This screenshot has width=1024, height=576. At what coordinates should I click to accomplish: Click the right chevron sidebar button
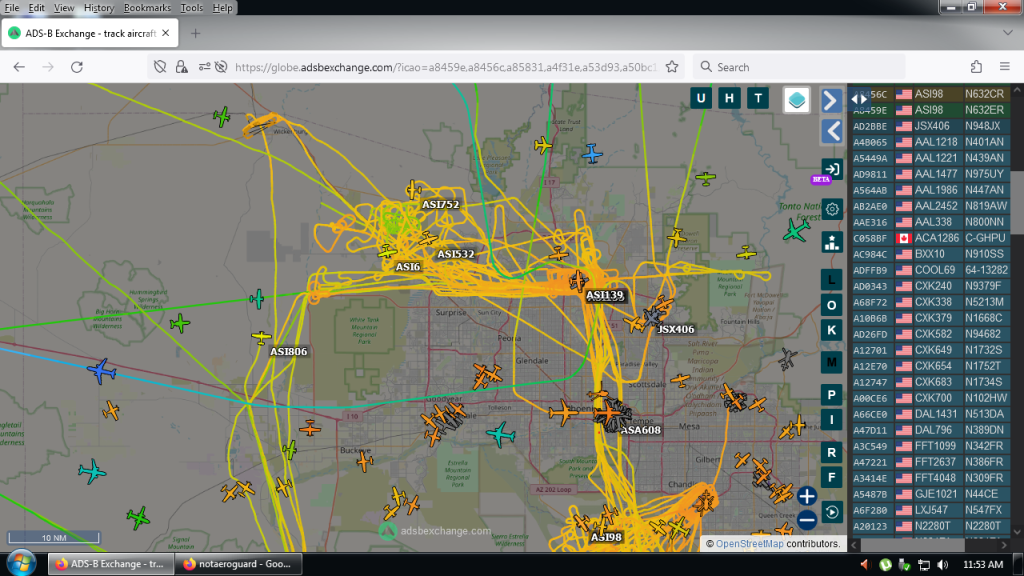(x=831, y=101)
